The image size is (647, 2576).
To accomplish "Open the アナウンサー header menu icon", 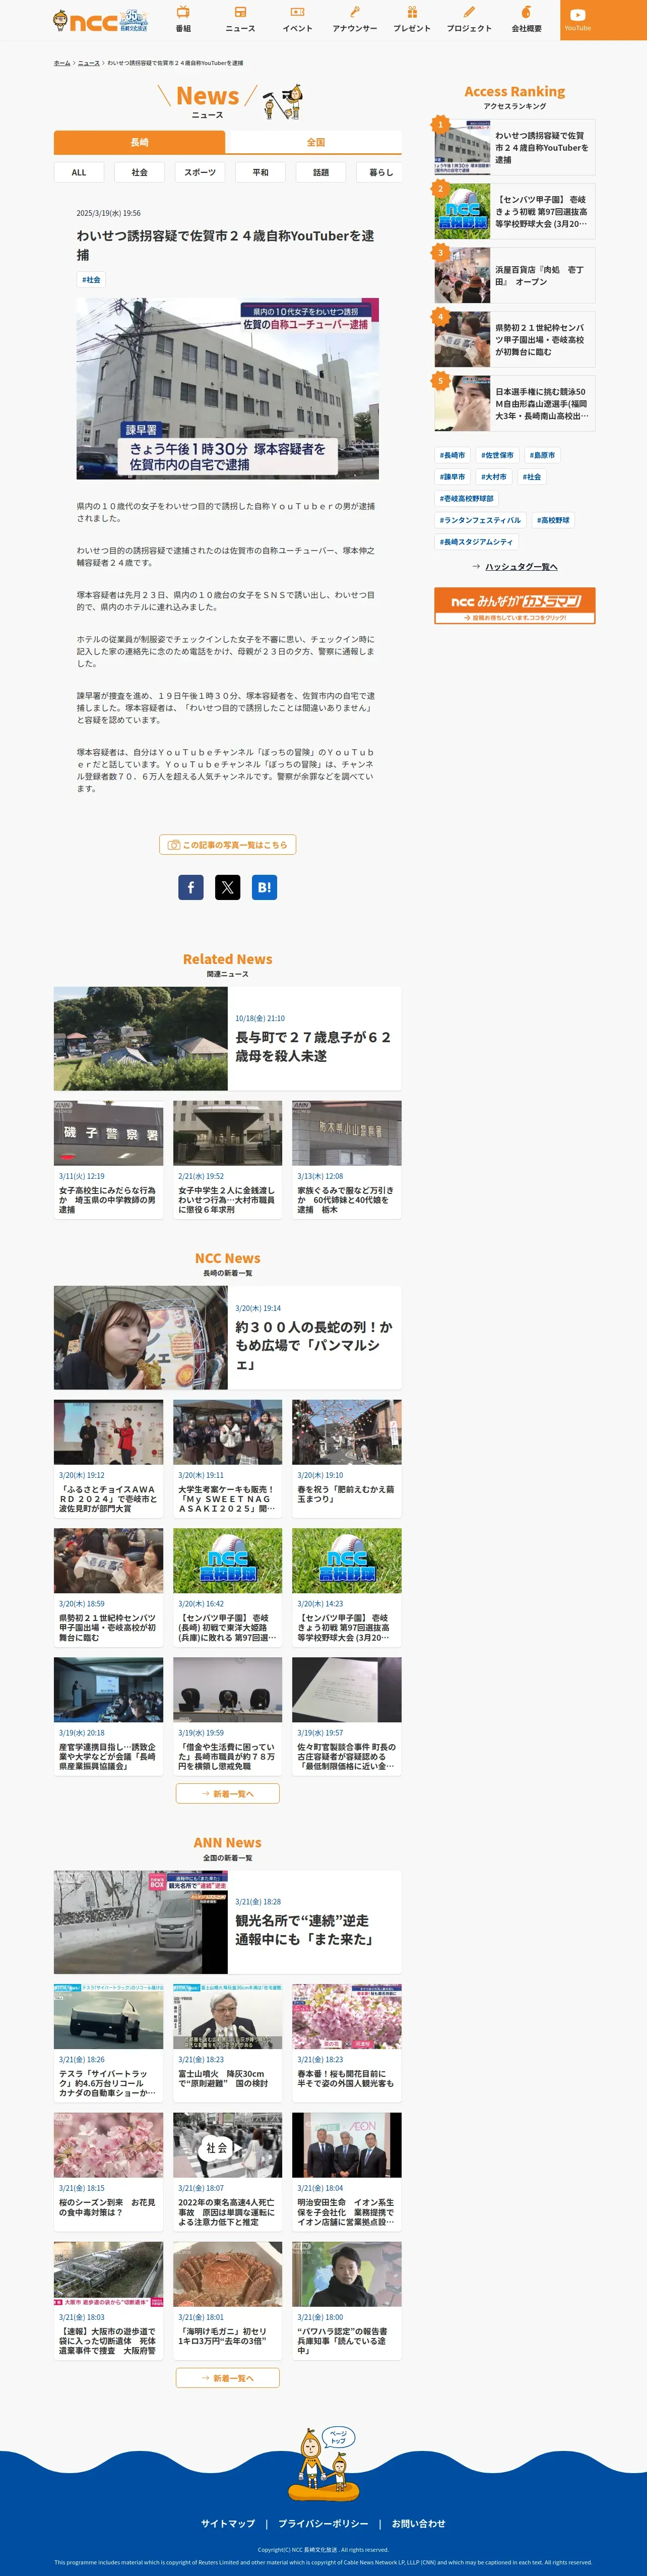I will tap(354, 19).
